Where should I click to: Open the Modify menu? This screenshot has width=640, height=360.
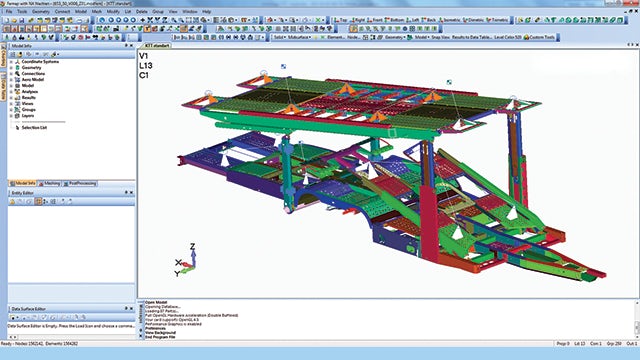tap(113, 11)
